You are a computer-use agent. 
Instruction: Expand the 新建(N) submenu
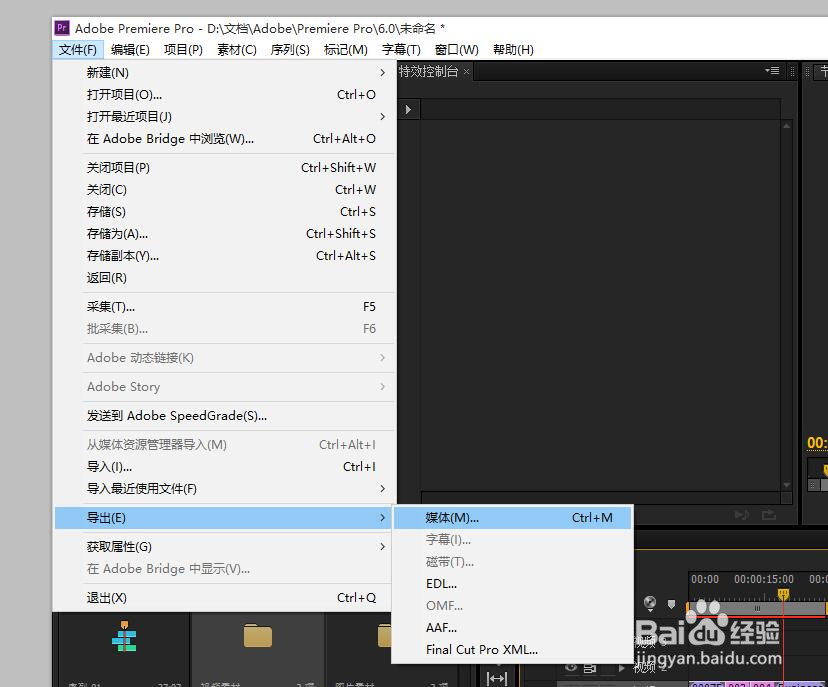tap(107, 72)
